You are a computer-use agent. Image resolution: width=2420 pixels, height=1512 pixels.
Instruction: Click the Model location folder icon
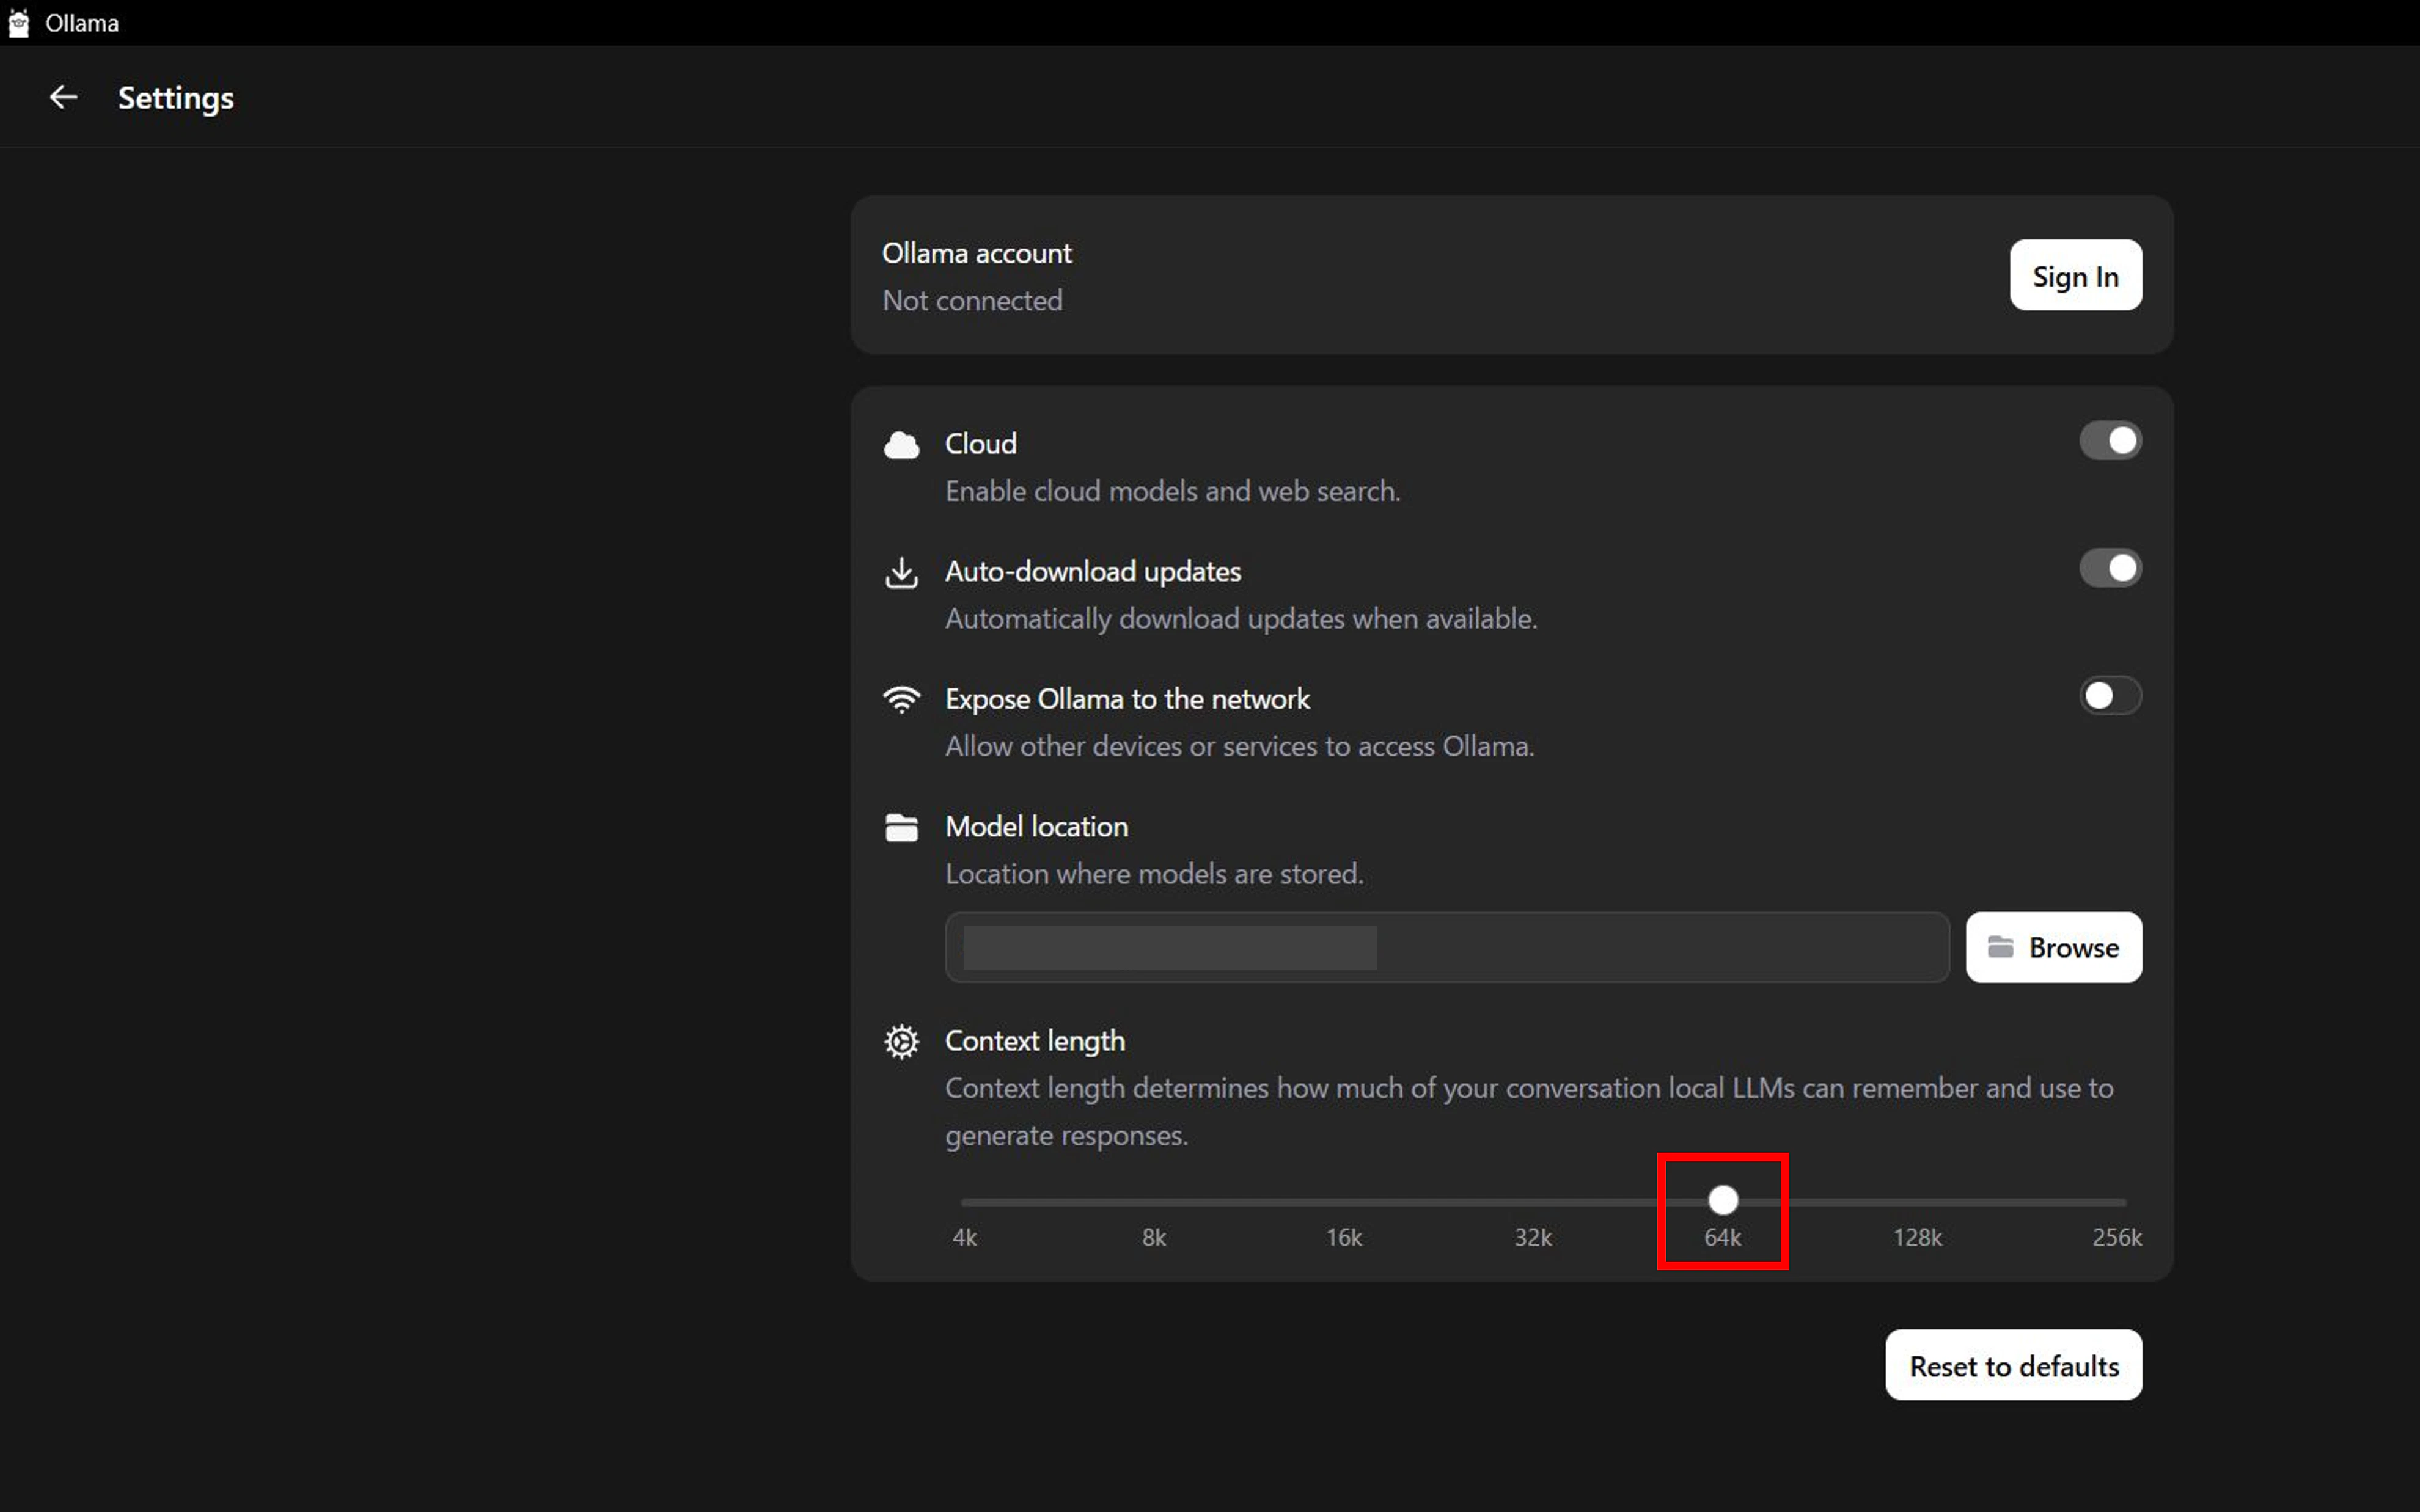901,828
